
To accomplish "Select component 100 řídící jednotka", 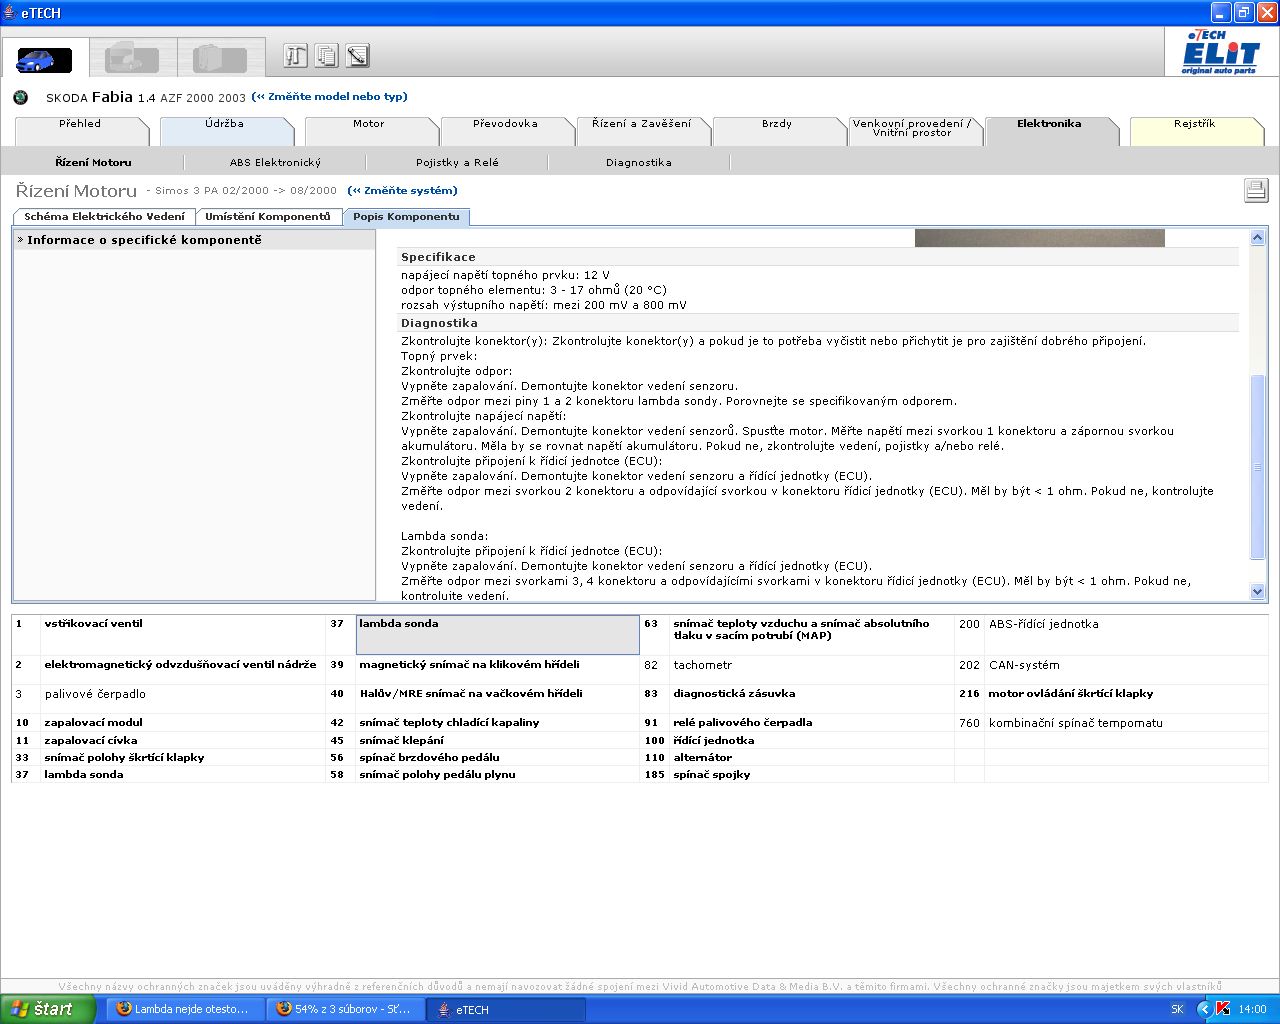I will coord(713,740).
